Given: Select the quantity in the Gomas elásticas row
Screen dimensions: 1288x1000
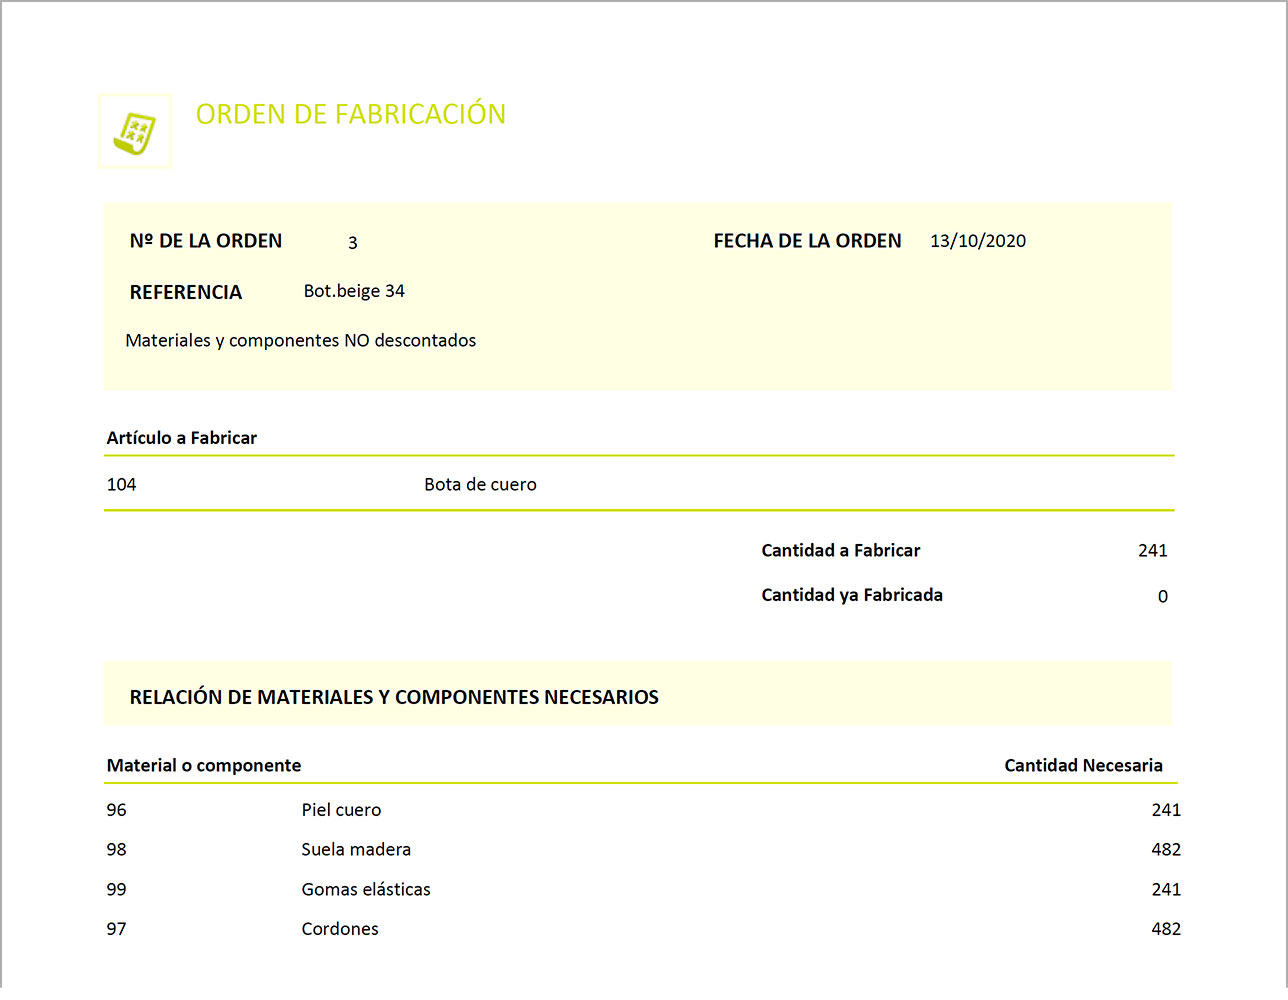Looking at the screenshot, I should (1166, 890).
